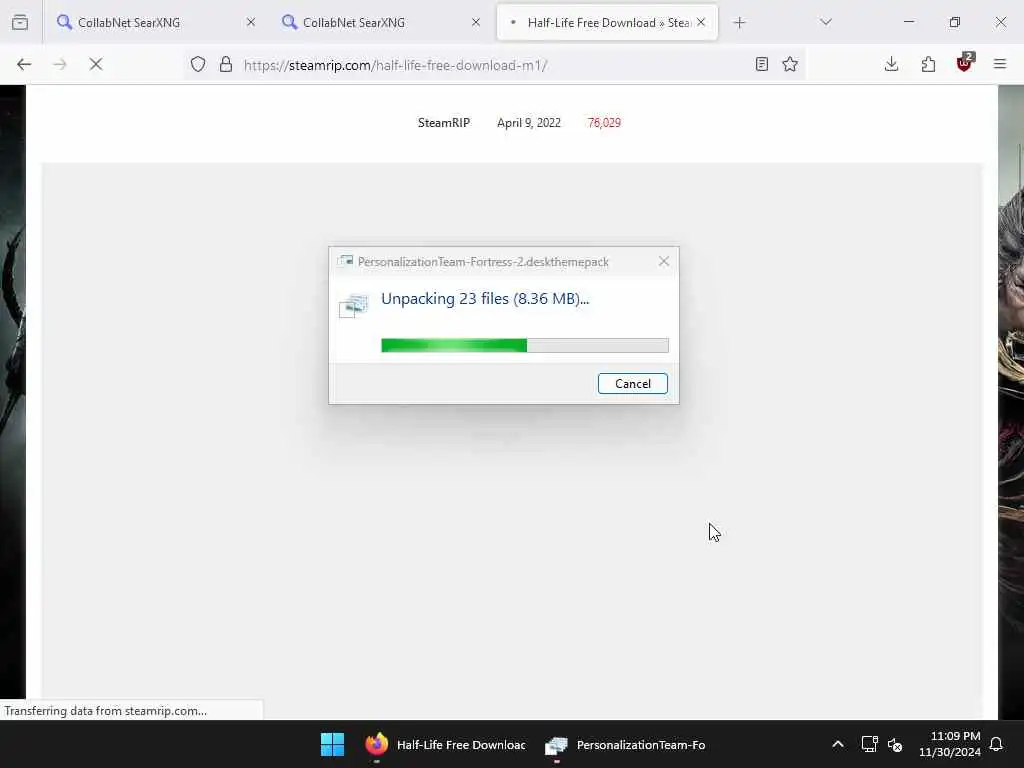The image size is (1024, 768).
Task: Go back with the browser back arrow
Action: (x=24, y=64)
